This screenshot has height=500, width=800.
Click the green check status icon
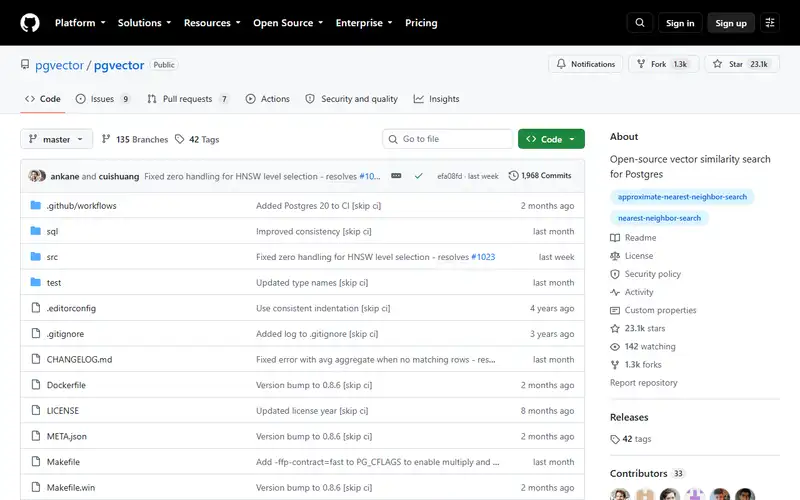(418, 176)
